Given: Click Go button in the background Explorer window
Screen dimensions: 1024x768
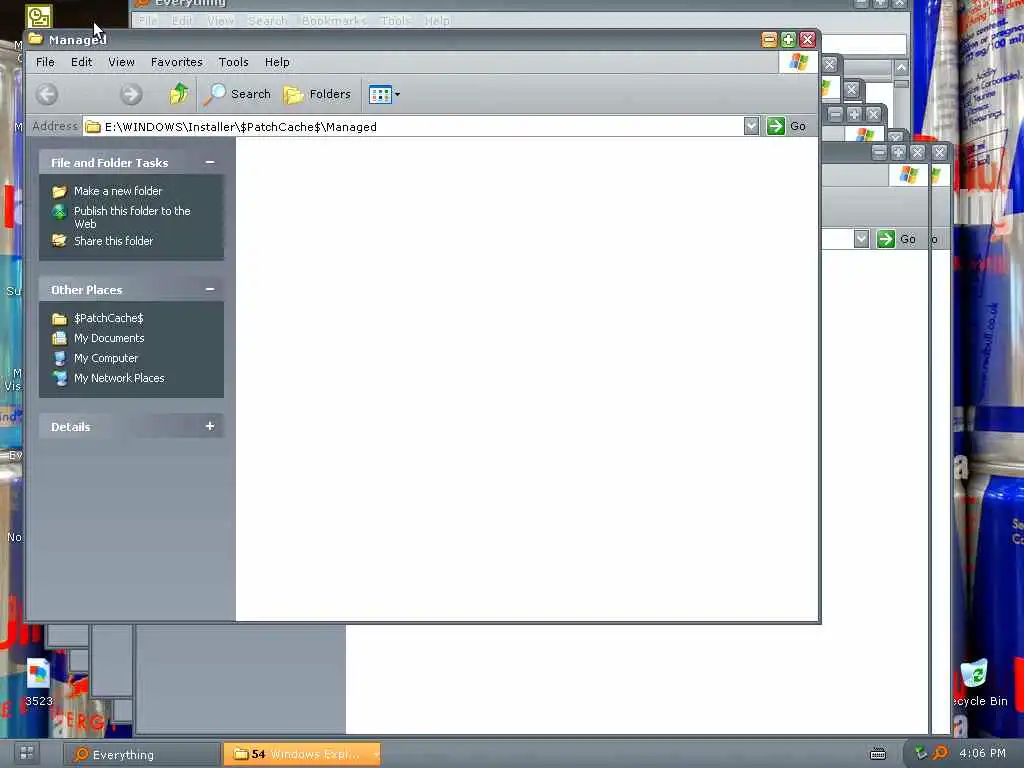Looking at the screenshot, I should click(x=897, y=239).
